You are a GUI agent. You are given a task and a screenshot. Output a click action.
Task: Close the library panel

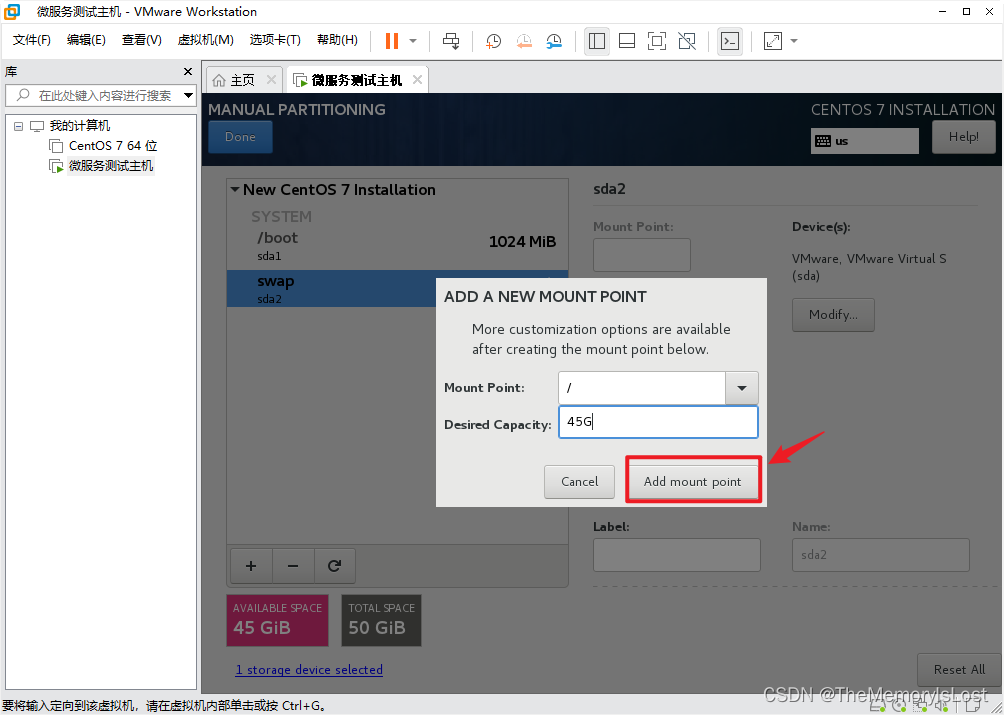[x=188, y=72]
